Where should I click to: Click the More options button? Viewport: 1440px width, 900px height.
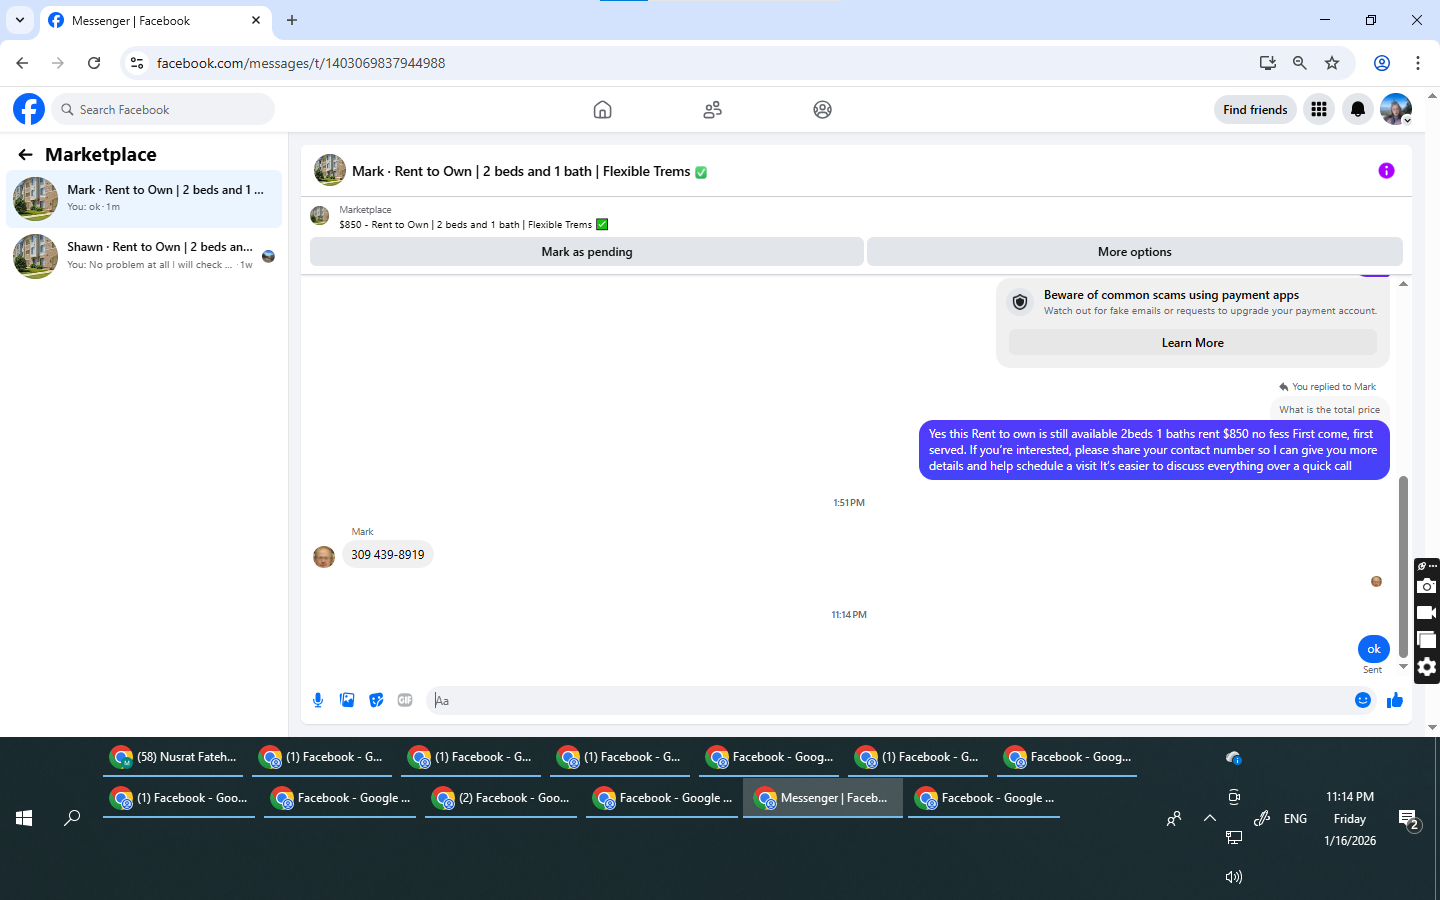pyautogui.click(x=1135, y=252)
